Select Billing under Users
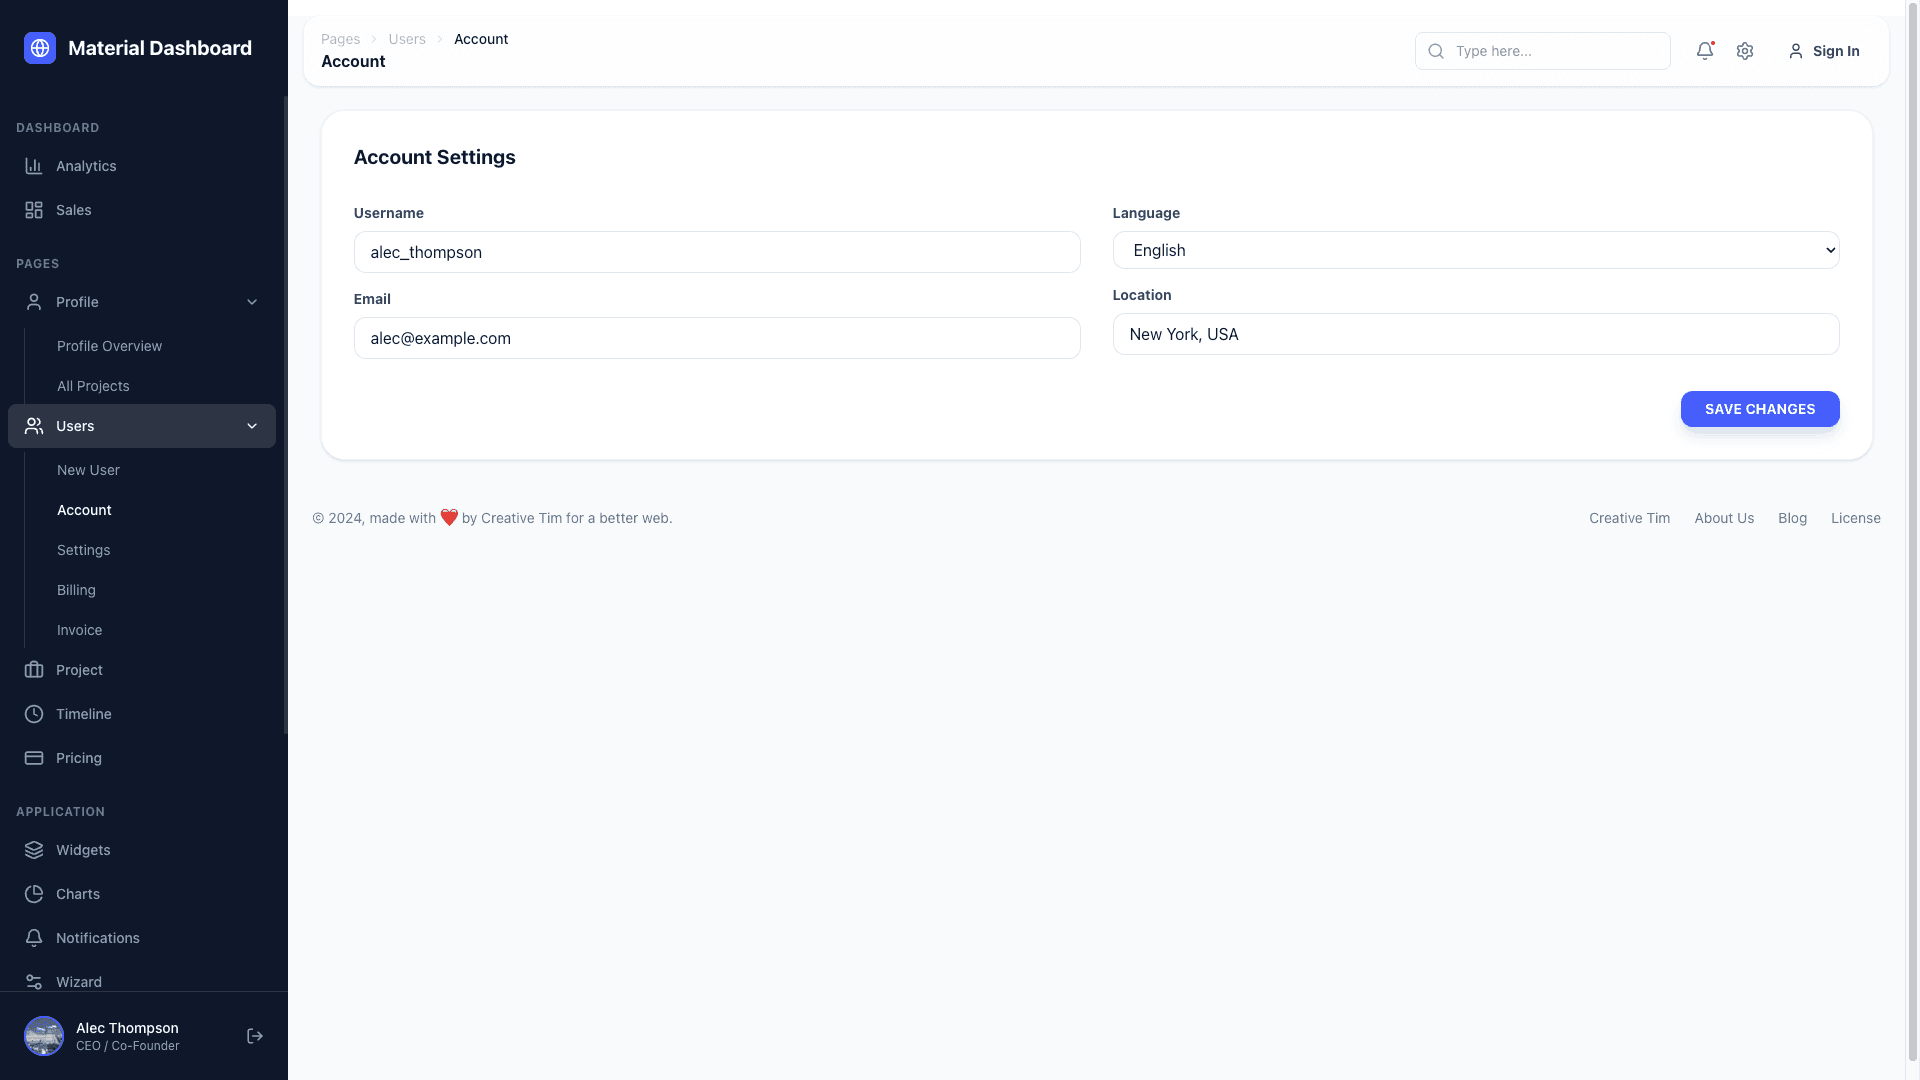This screenshot has height=1080, width=1920. (76, 590)
